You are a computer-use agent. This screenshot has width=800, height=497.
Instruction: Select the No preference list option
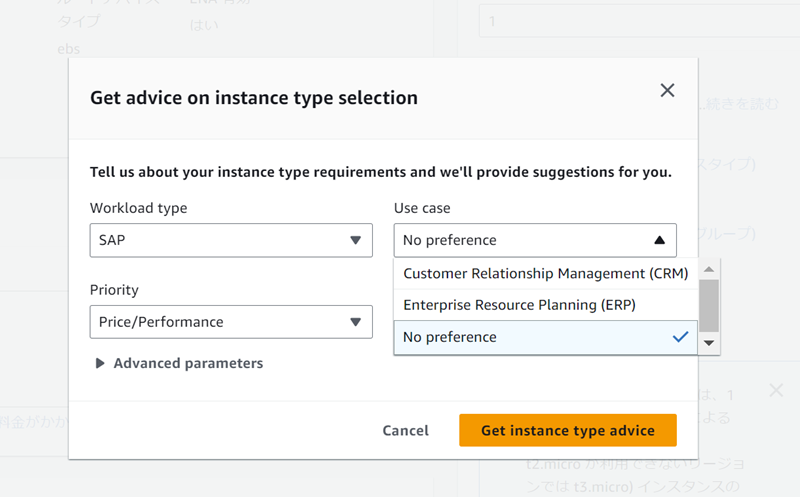[x=545, y=337]
